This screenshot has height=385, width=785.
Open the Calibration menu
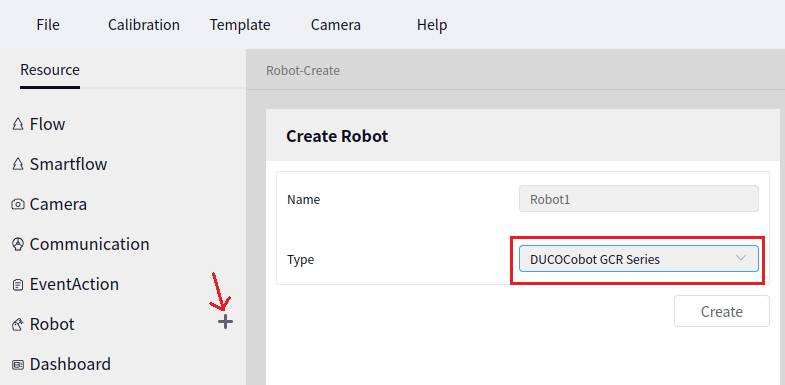tap(144, 25)
